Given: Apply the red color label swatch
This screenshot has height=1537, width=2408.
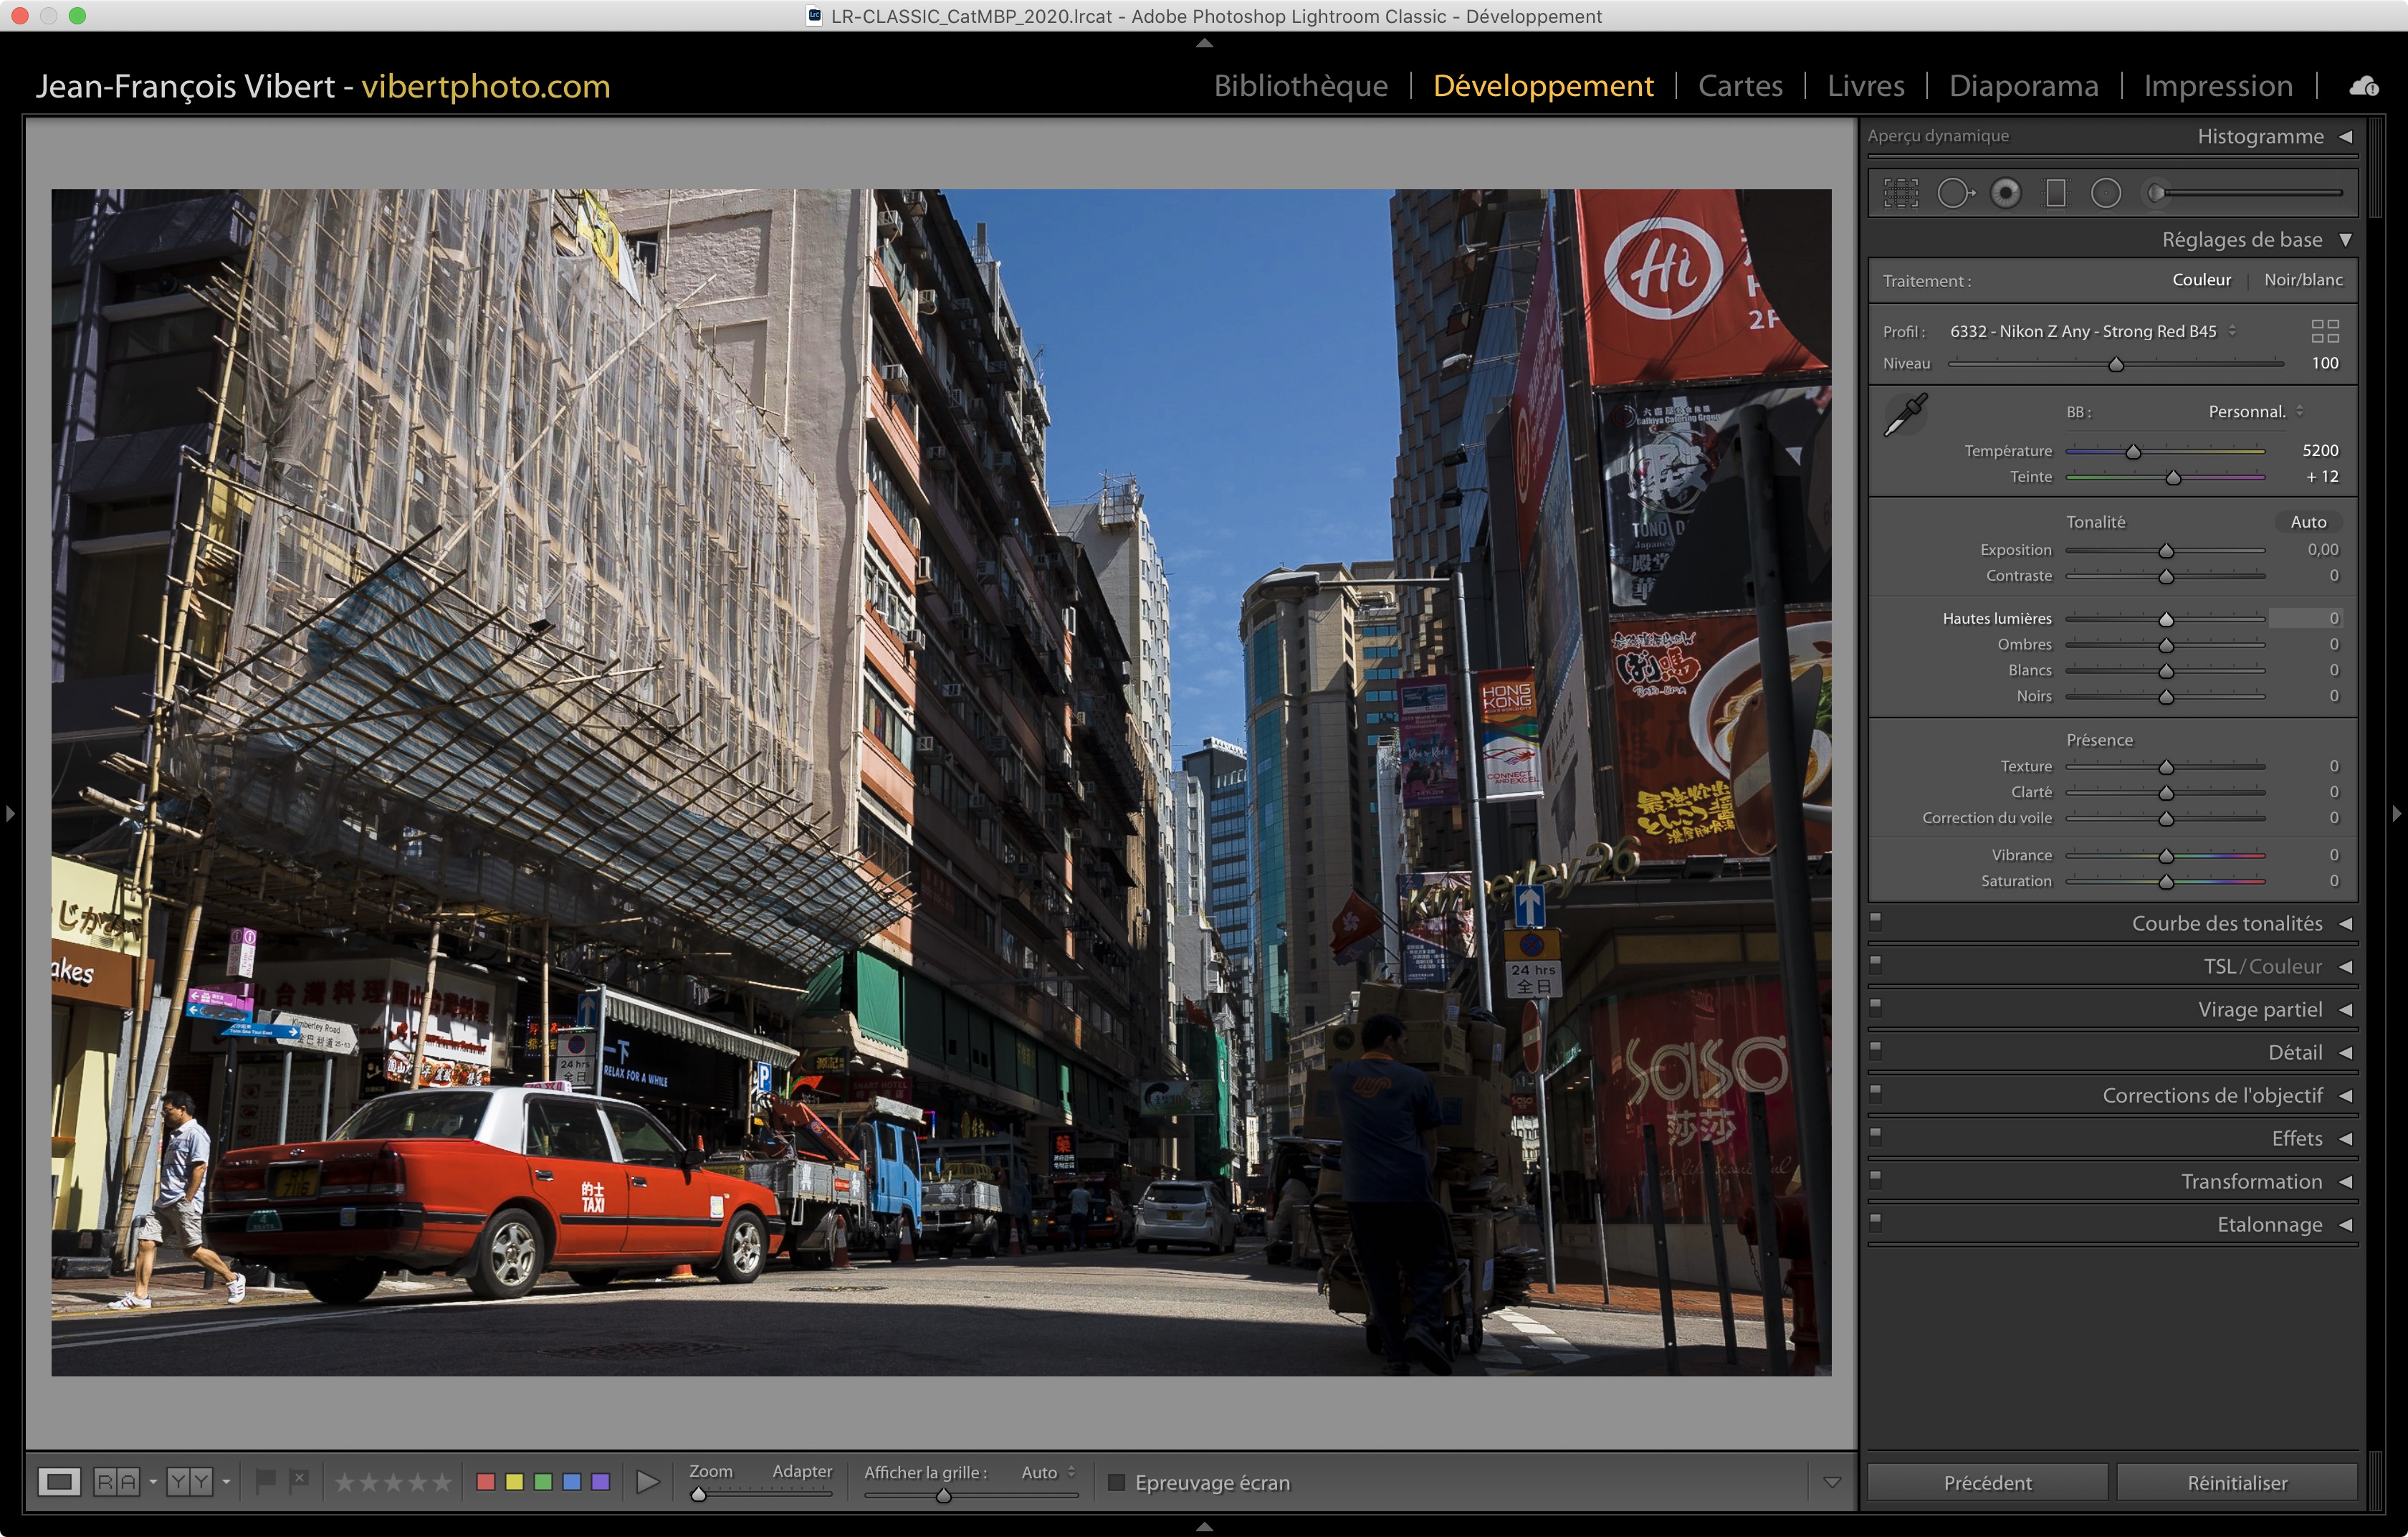Looking at the screenshot, I should click(x=486, y=1482).
